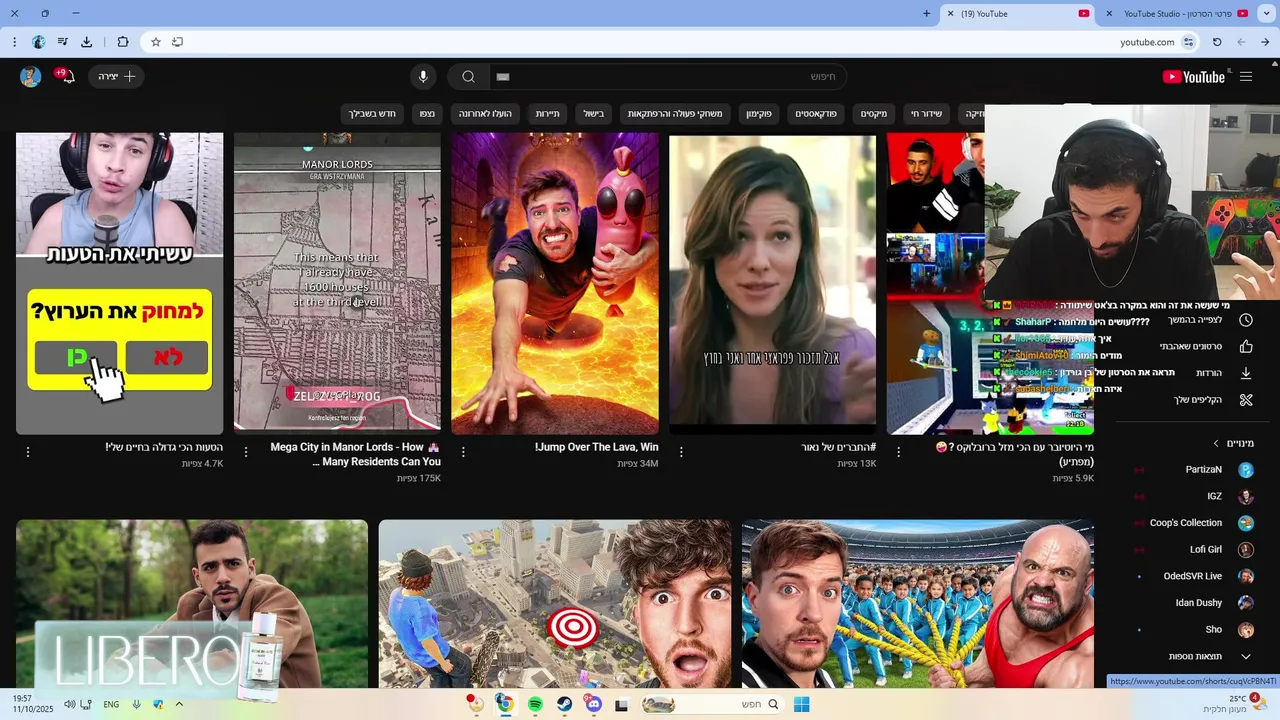Open Steam from the taskbar
The width and height of the screenshot is (1280, 720).
[564, 704]
